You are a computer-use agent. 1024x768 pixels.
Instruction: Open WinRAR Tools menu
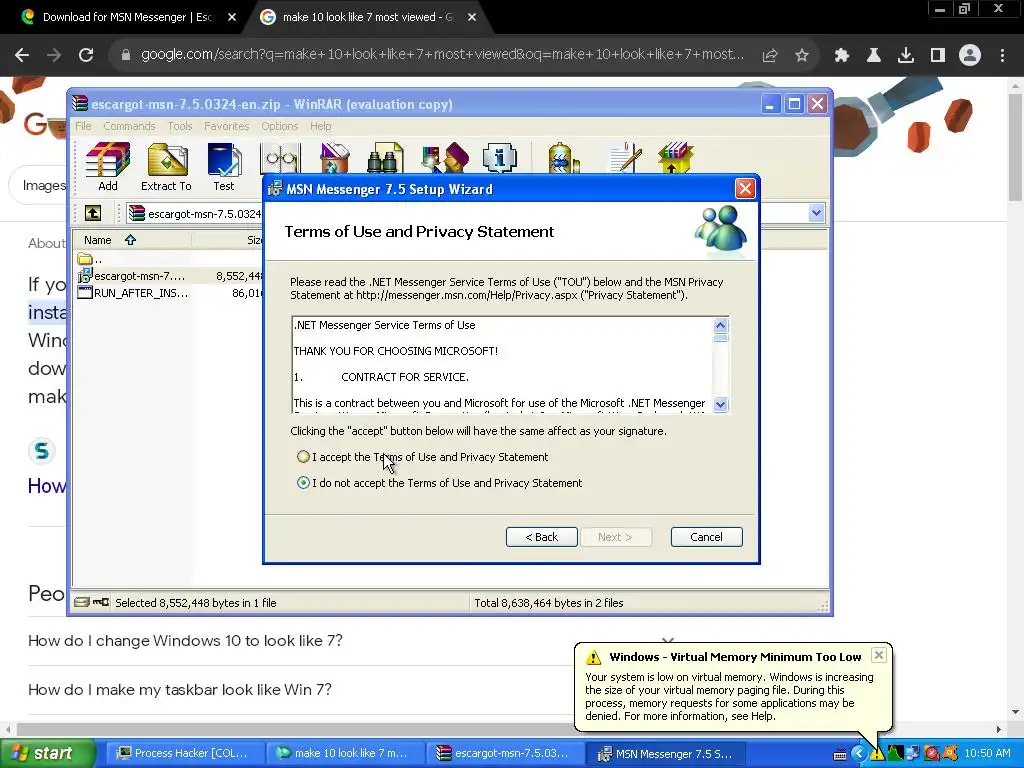coord(180,126)
